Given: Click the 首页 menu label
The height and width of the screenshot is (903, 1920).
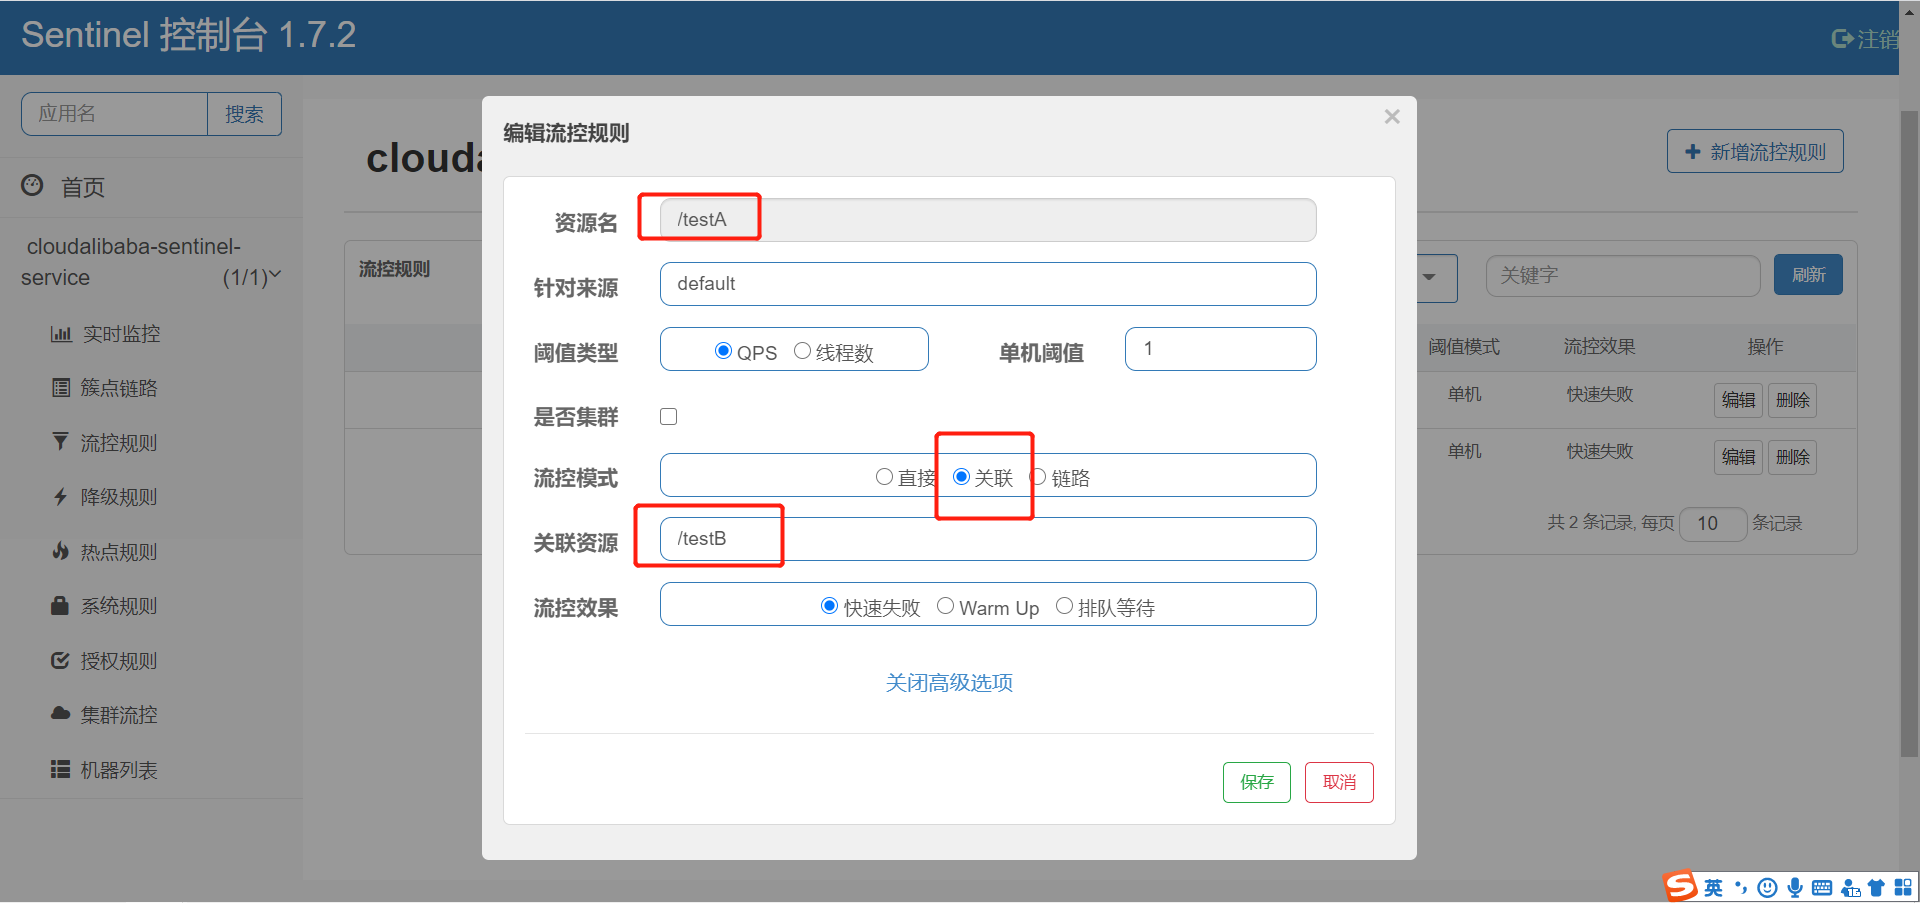Looking at the screenshot, I should (x=83, y=187).
